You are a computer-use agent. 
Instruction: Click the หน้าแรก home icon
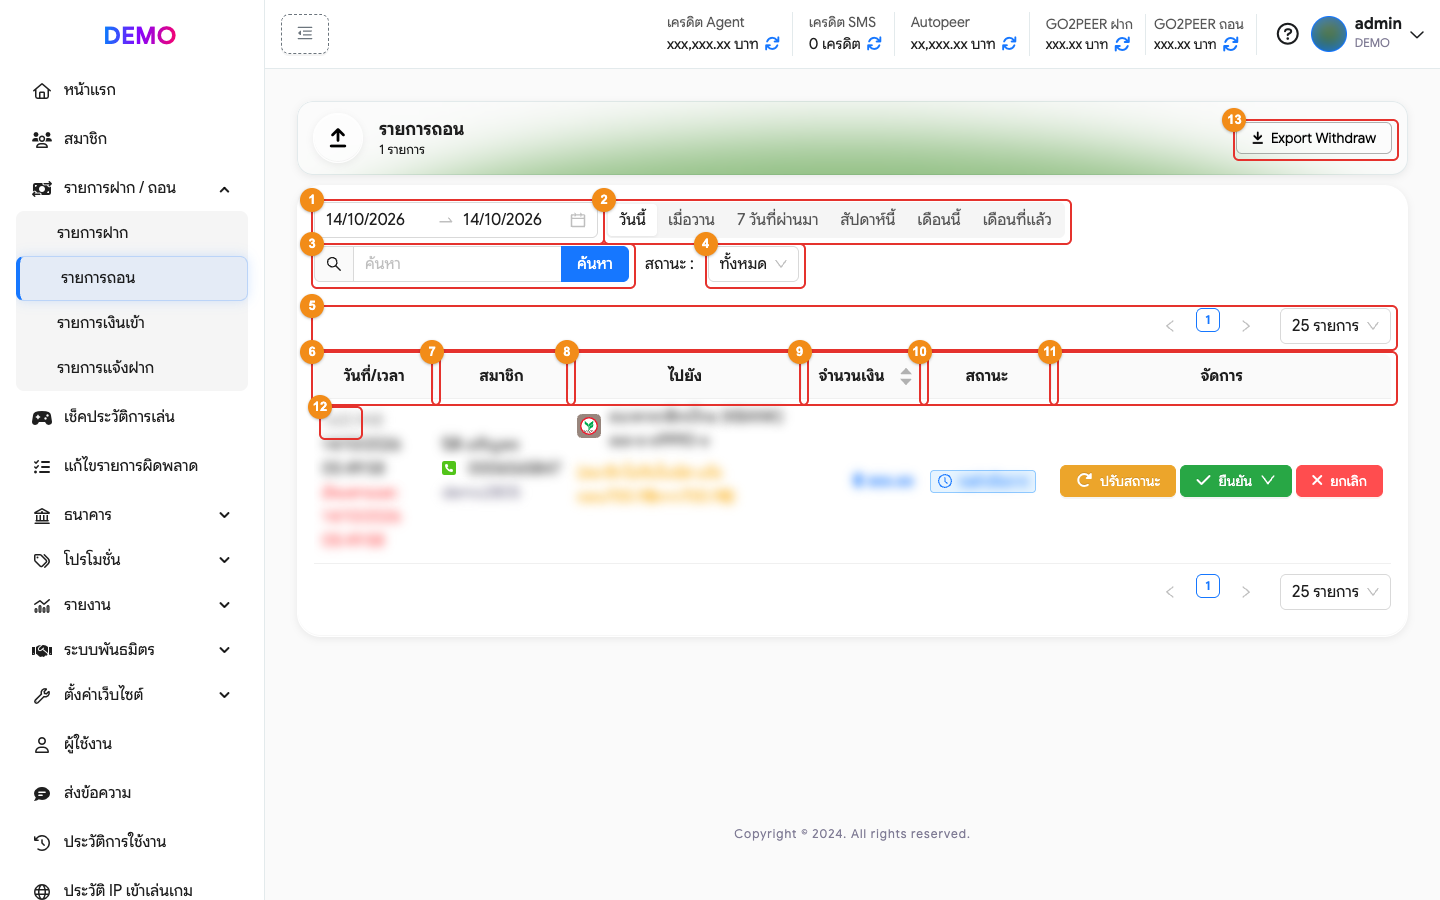tap(42, 91)
